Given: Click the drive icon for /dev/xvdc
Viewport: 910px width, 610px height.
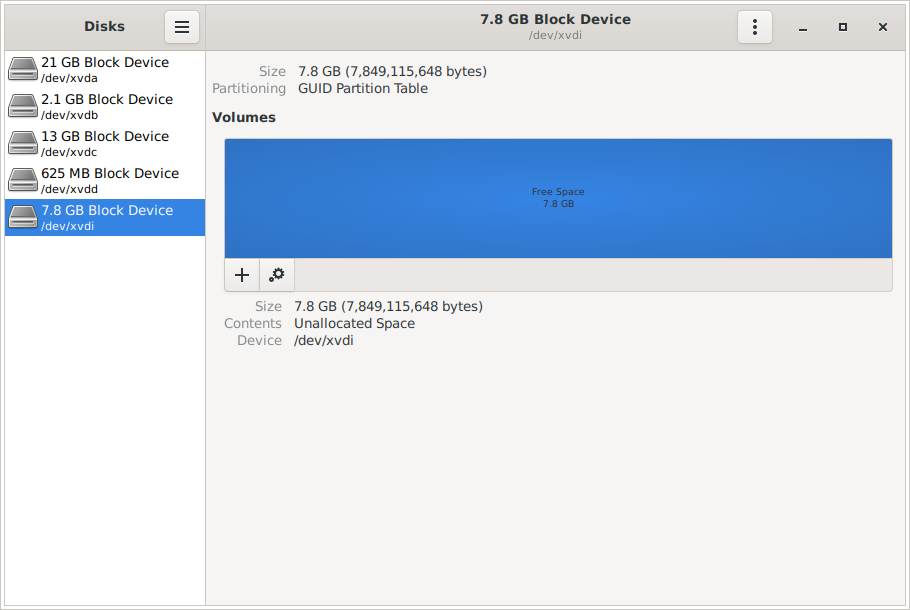Looking at the screenshot, I should click(22, 143).
